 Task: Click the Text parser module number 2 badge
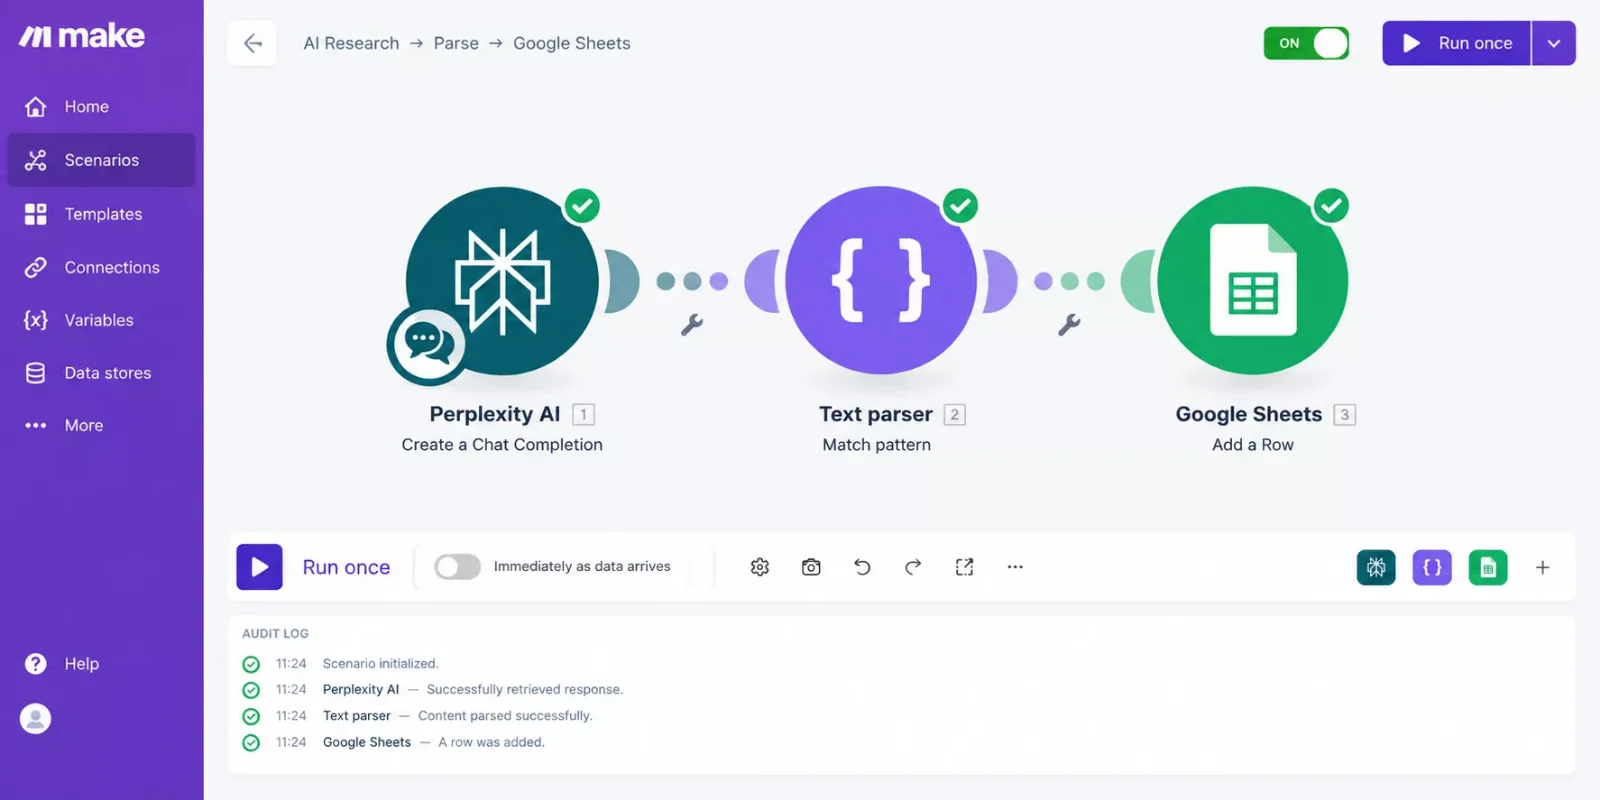pos(955,414)
